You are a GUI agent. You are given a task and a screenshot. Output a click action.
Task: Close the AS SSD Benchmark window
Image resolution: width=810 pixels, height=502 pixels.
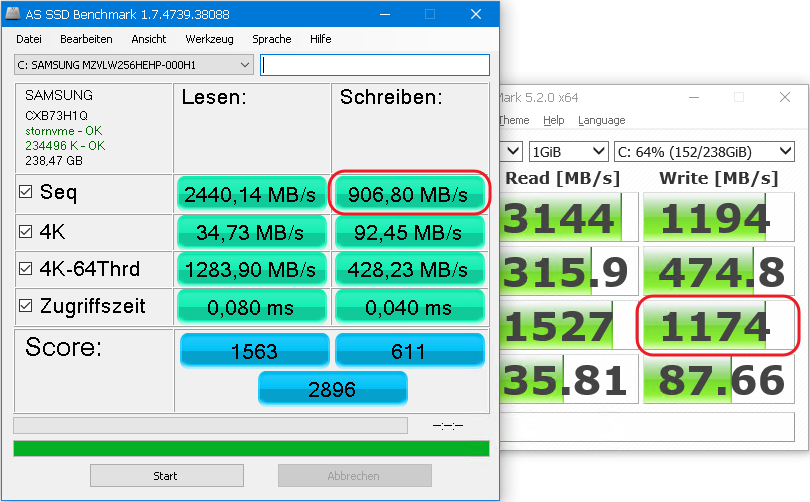(476, 14)
